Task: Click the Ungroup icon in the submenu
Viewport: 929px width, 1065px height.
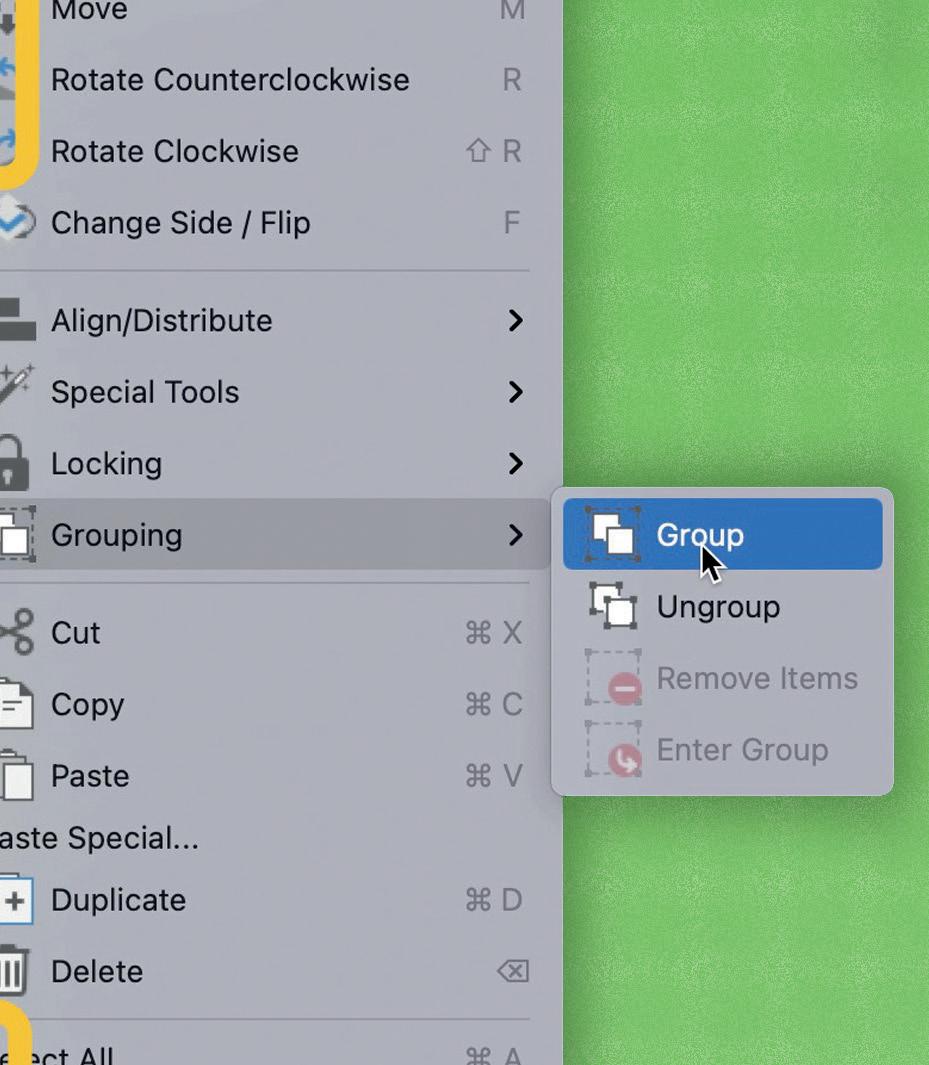Action: 613,606
